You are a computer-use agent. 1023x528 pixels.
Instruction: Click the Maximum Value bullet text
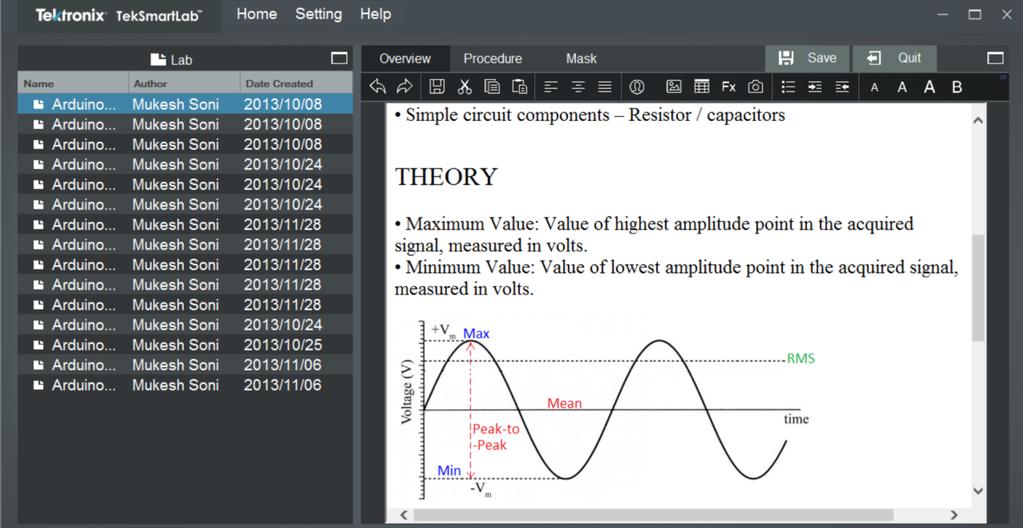point(654,235)
